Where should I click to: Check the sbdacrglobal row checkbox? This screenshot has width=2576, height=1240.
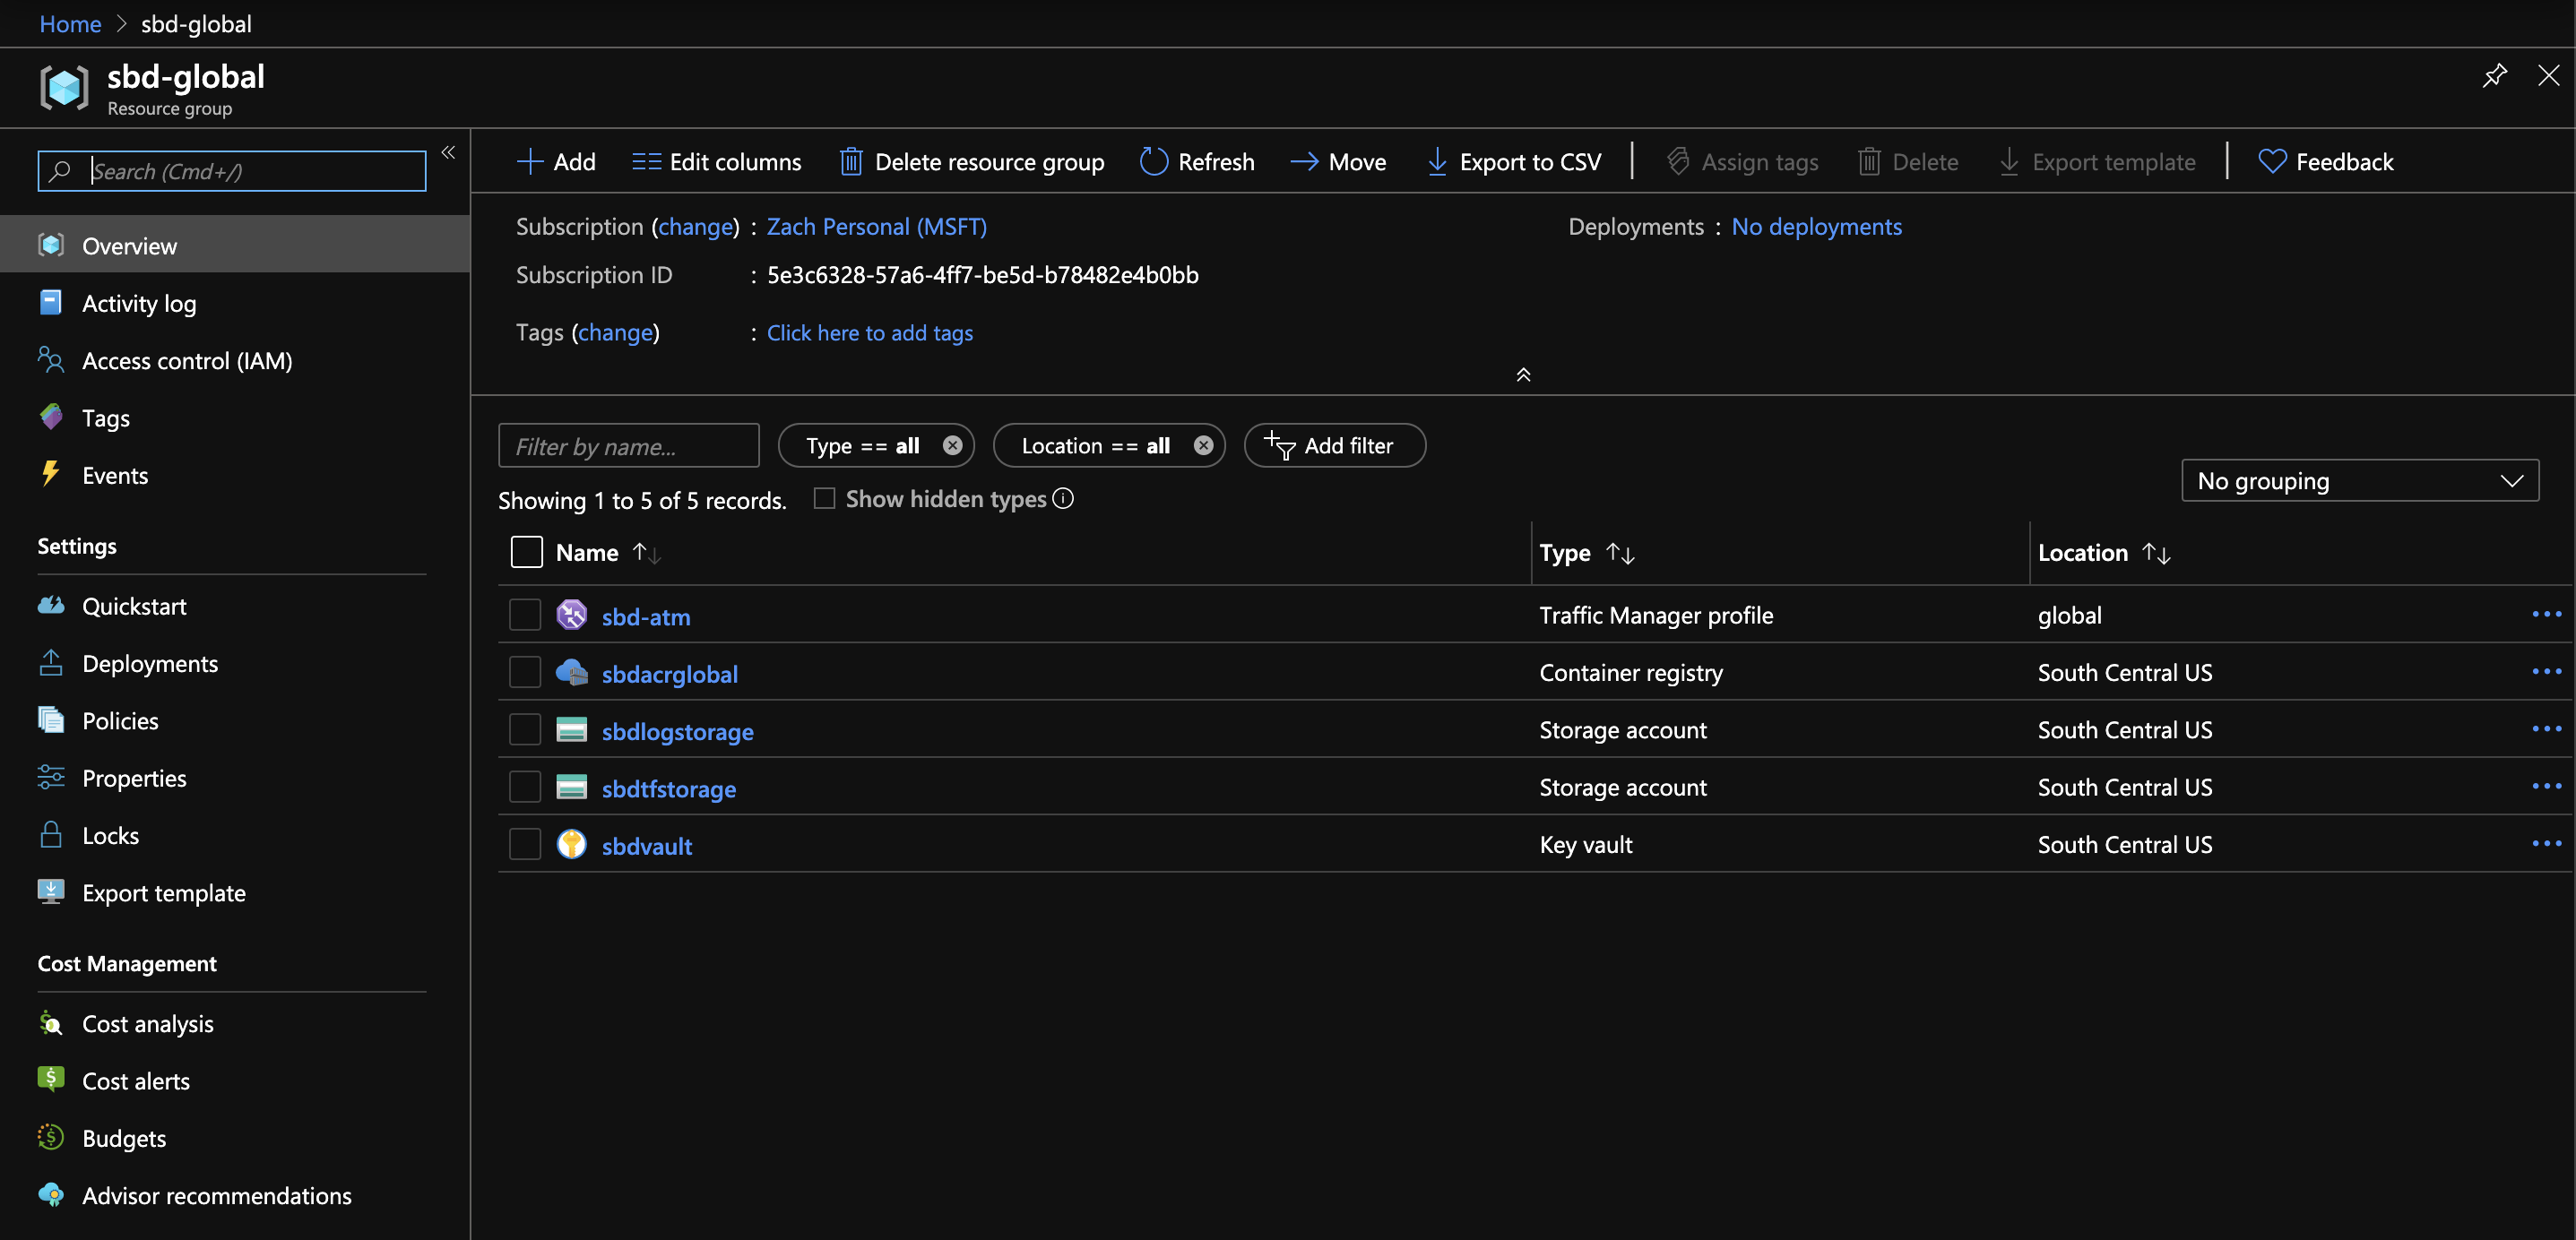click(525, 672)
